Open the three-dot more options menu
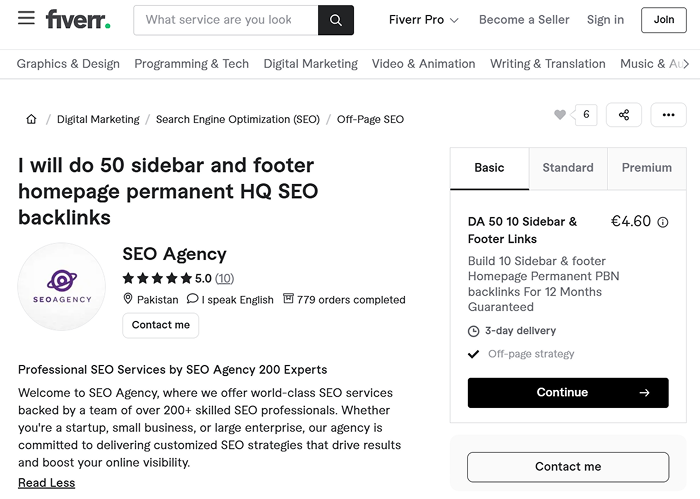Image resolution: width=700 pixels, height=499 pixels. 668,115
